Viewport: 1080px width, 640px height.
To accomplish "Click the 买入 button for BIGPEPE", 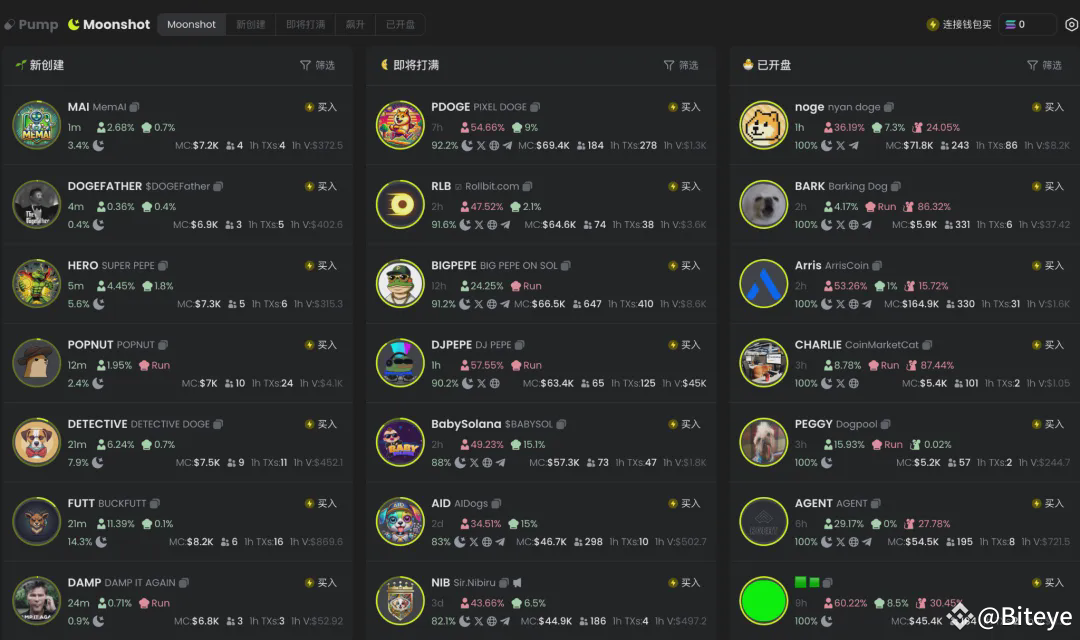I will [684, 265].
